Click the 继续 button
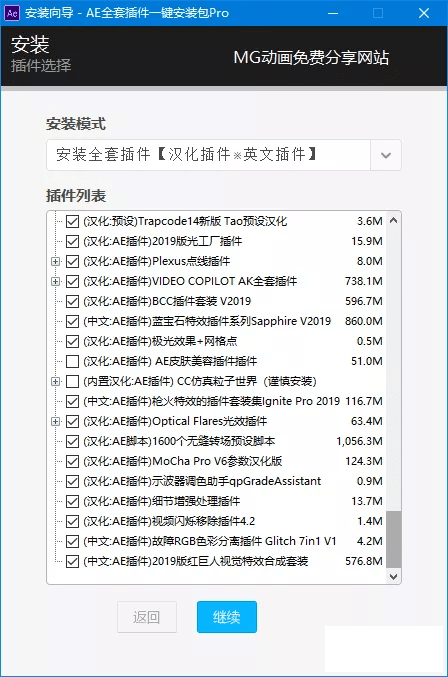Image resolution: width=448 pixels, height=677 pixels. 227,617
